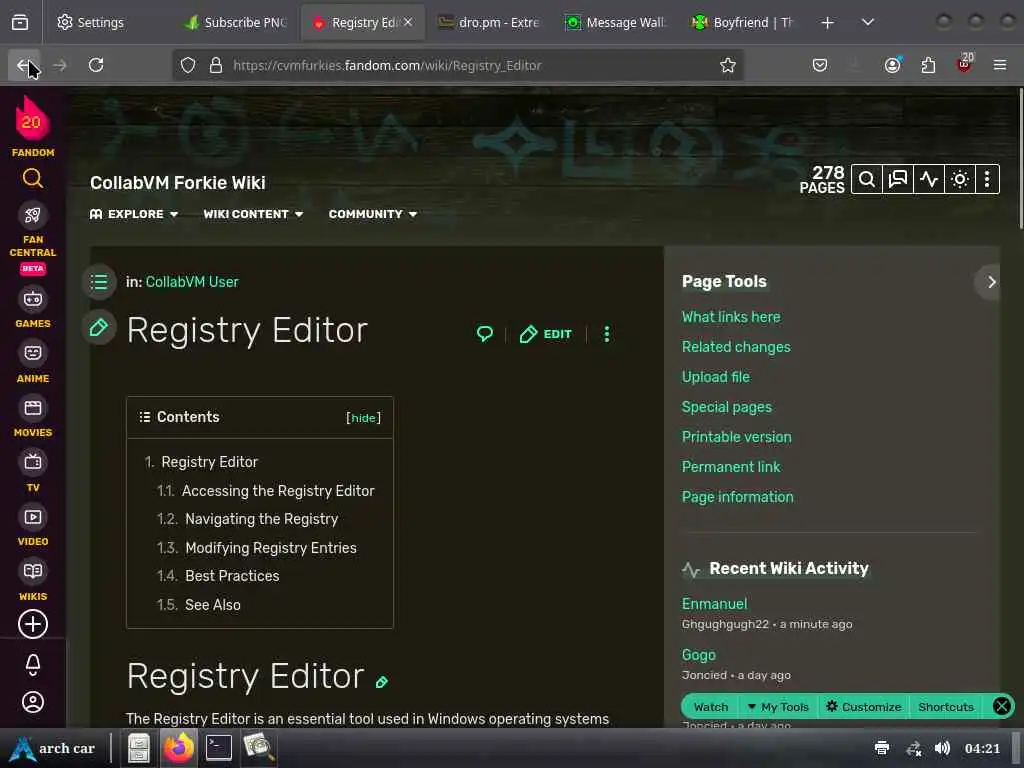Viewport: 1024px width, 768px height.
Task: Open Special pages link
Action: coord(727,408)
